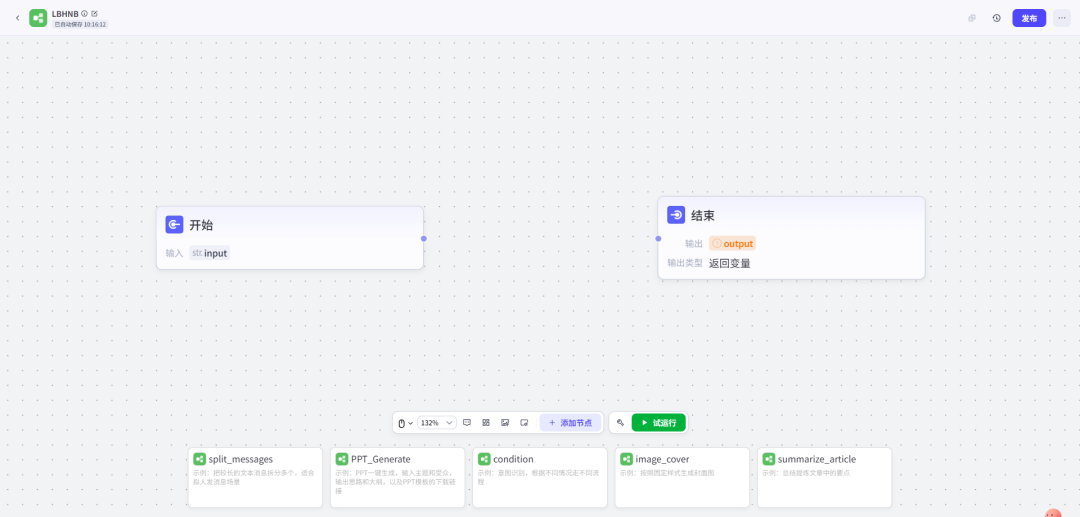The width and height of the screenshot is (1080, 517).
Task: Click the 添加节点 add node button
Action: pos(571,423)
